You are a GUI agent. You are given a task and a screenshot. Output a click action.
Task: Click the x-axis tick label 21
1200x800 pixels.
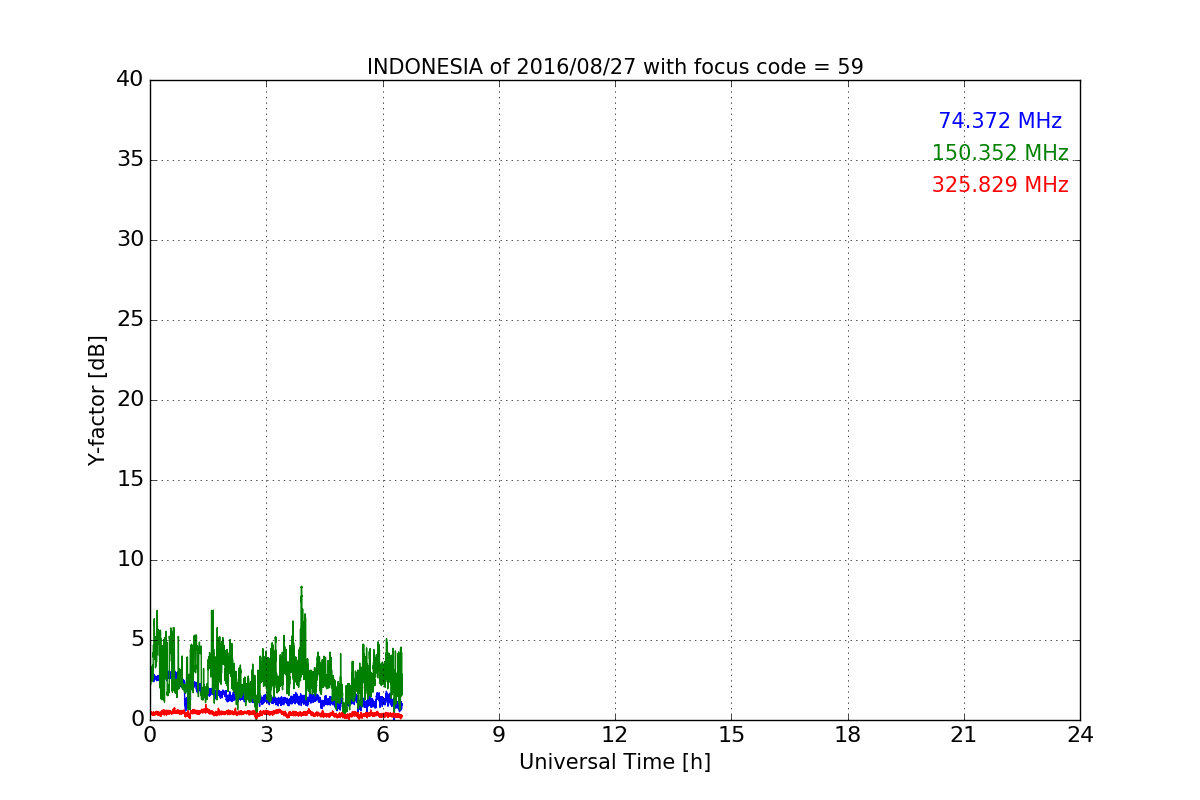964,735
